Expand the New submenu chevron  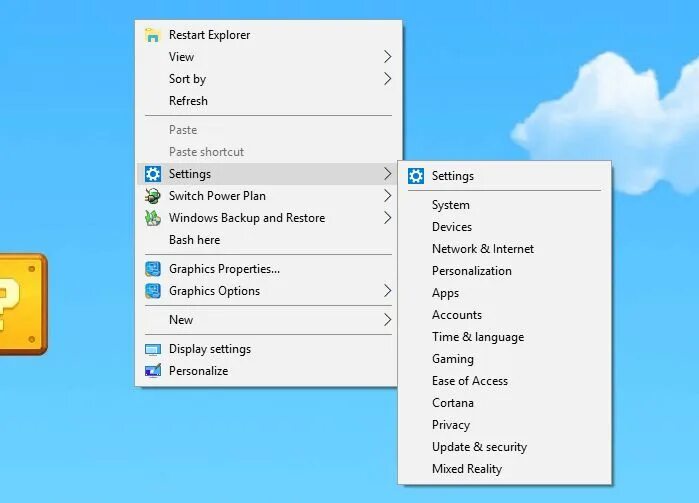click(x=387, y=320)
